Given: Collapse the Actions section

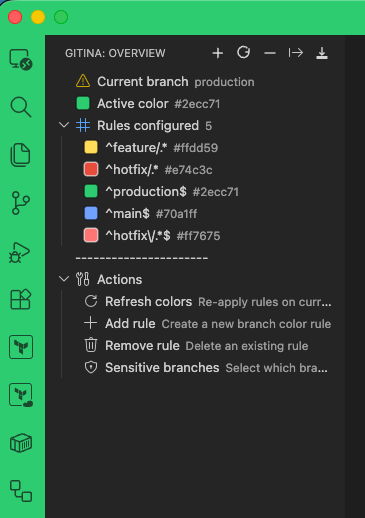Looking at the screenshot, I should [64, 279].
